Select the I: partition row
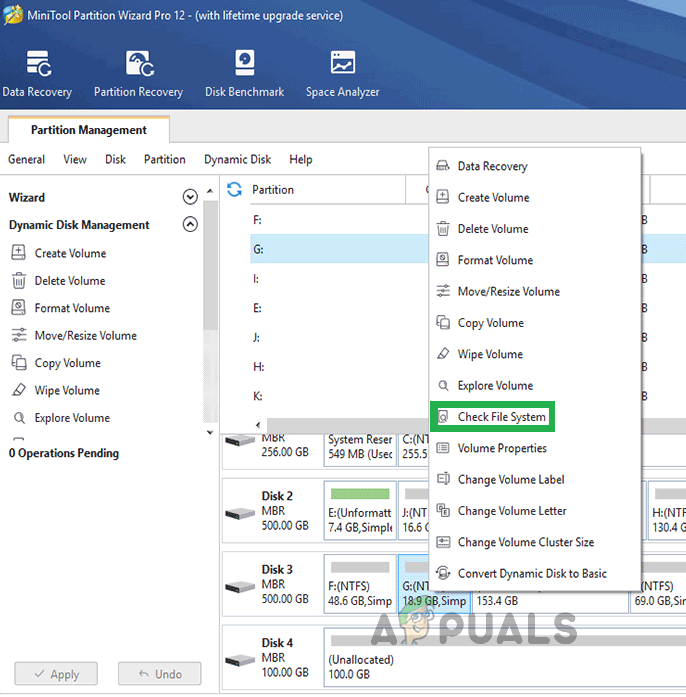 (x=340, y=278)
